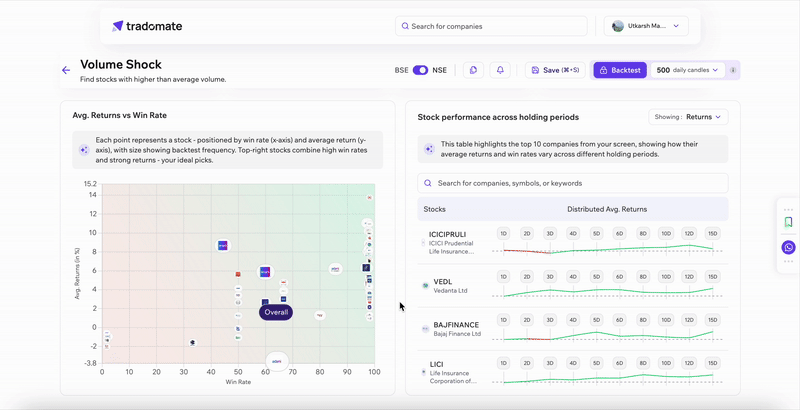Click the back arrow beside Volume Shock

pos(66,70)
